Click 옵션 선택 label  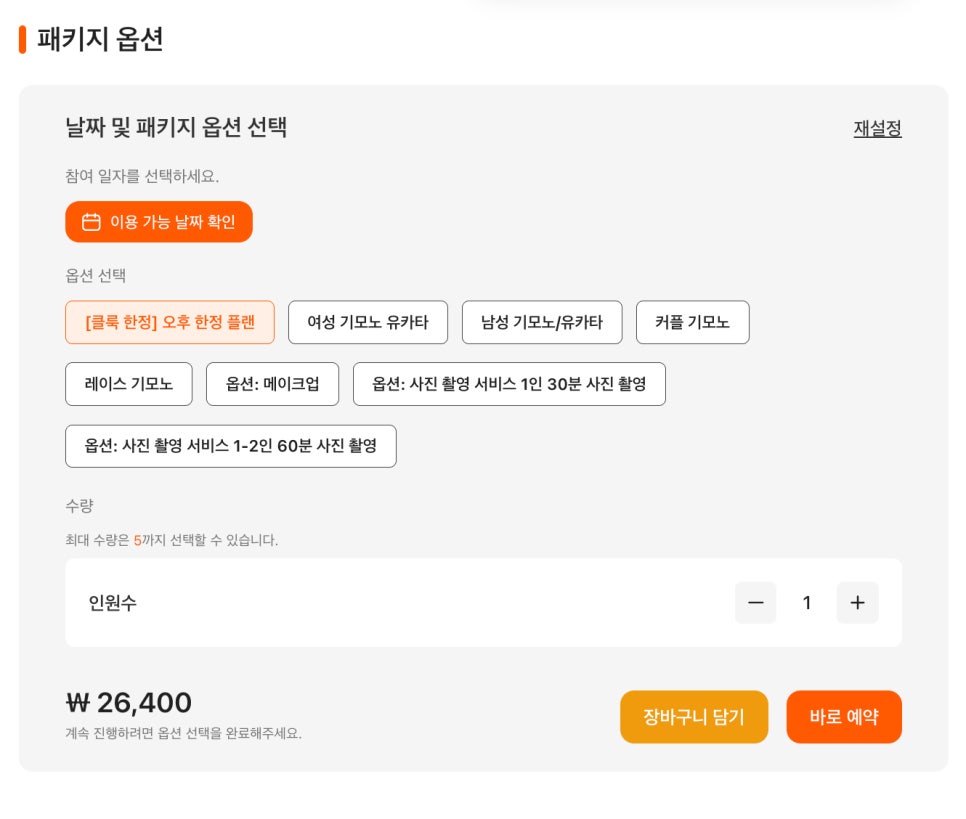(95, 275)
